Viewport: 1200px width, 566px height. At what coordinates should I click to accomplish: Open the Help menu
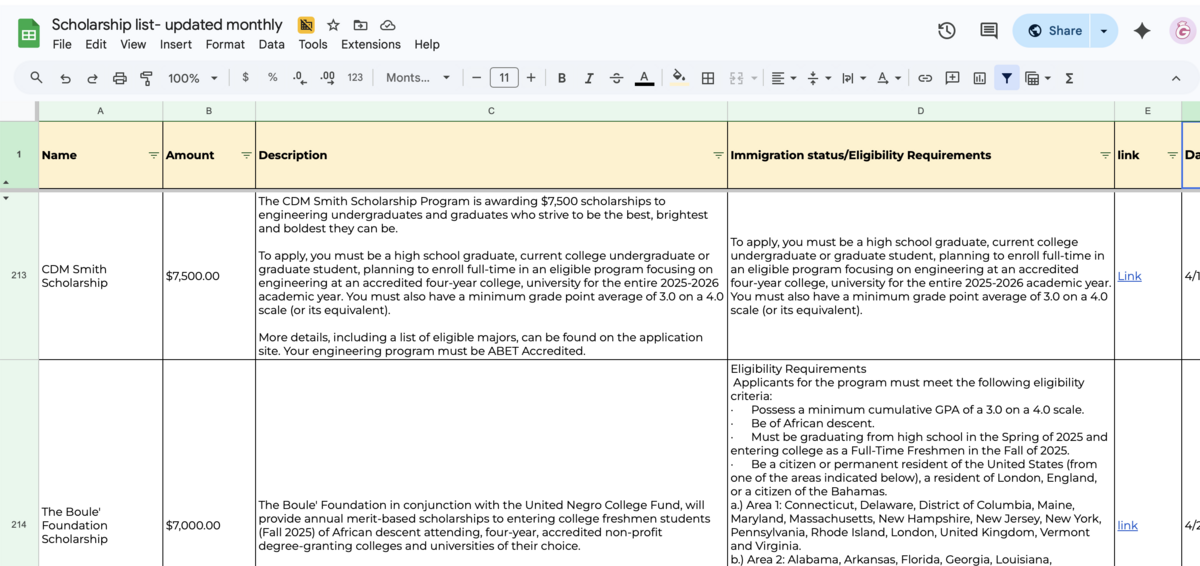click(427, 44)
